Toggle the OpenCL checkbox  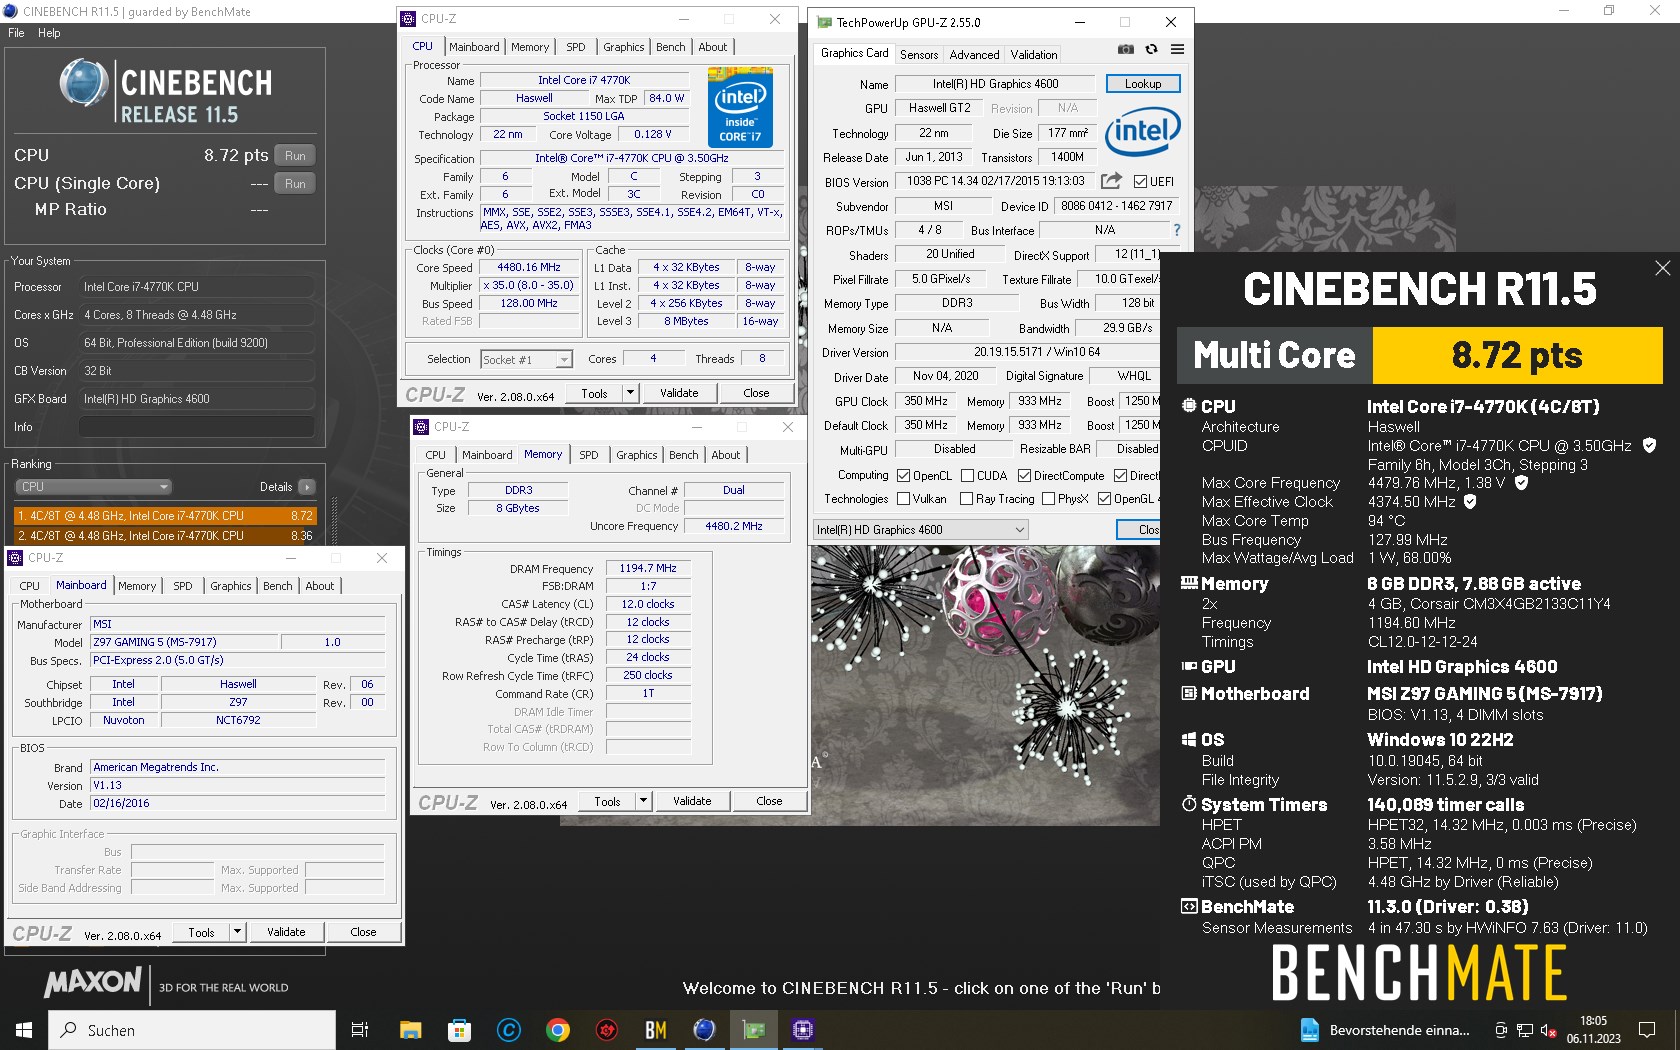point(903,476)
